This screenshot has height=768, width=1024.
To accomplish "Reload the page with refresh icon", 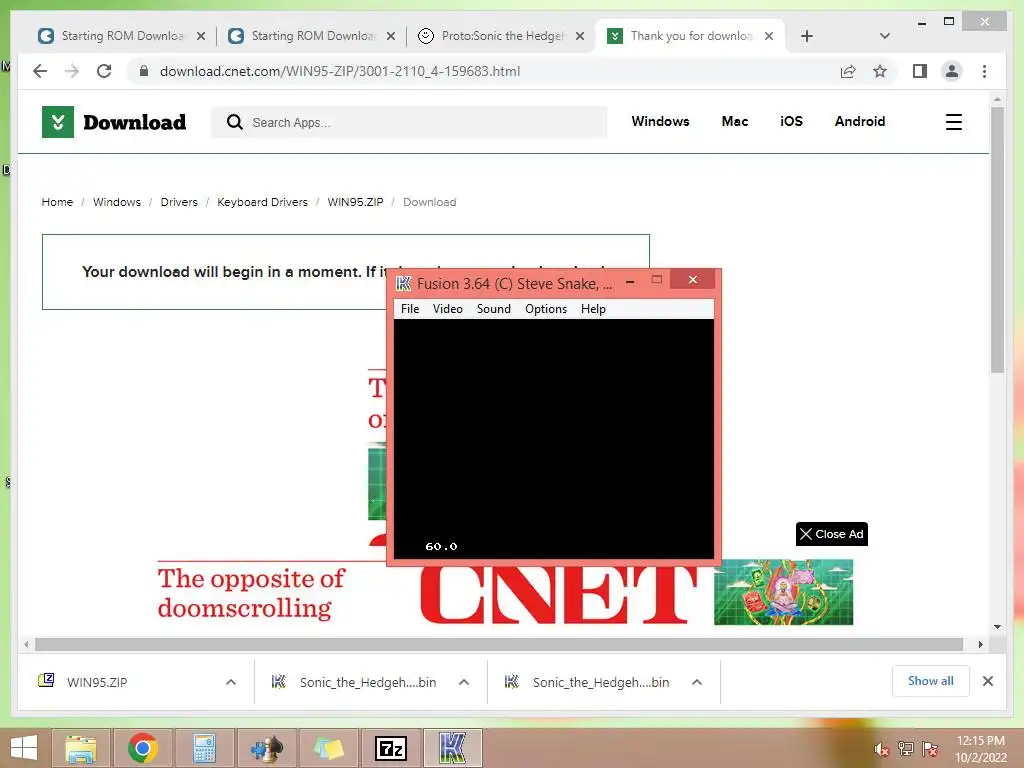I will pyautogui.click(x=104, y=71).
